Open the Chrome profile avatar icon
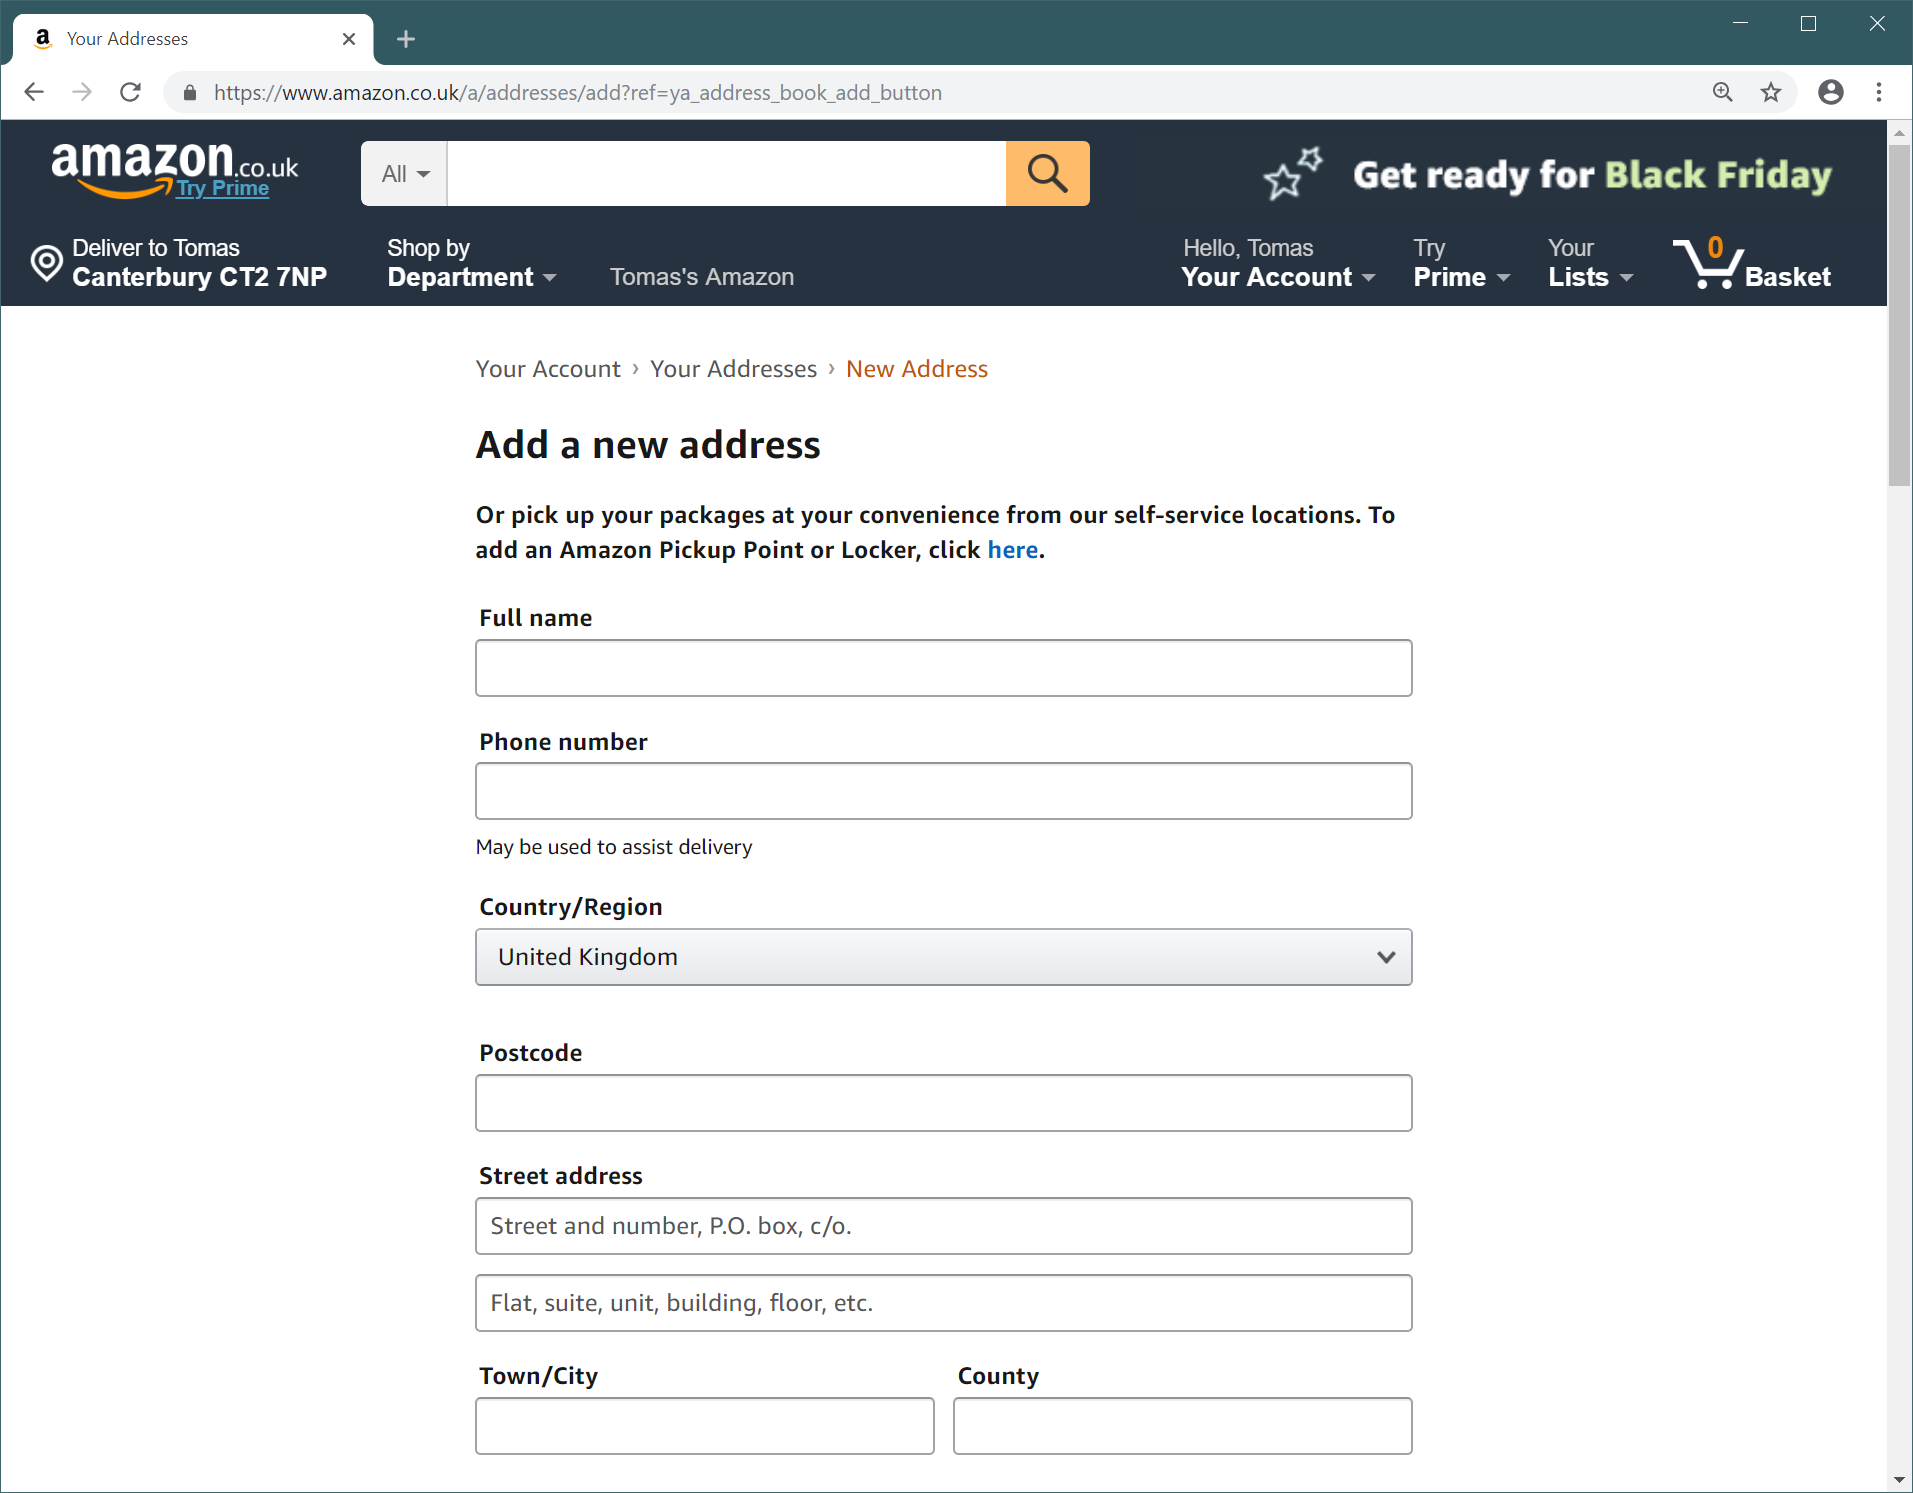Image resolution: width=1913 pixels, height=1493 pixels. (x=1830, y=92)
